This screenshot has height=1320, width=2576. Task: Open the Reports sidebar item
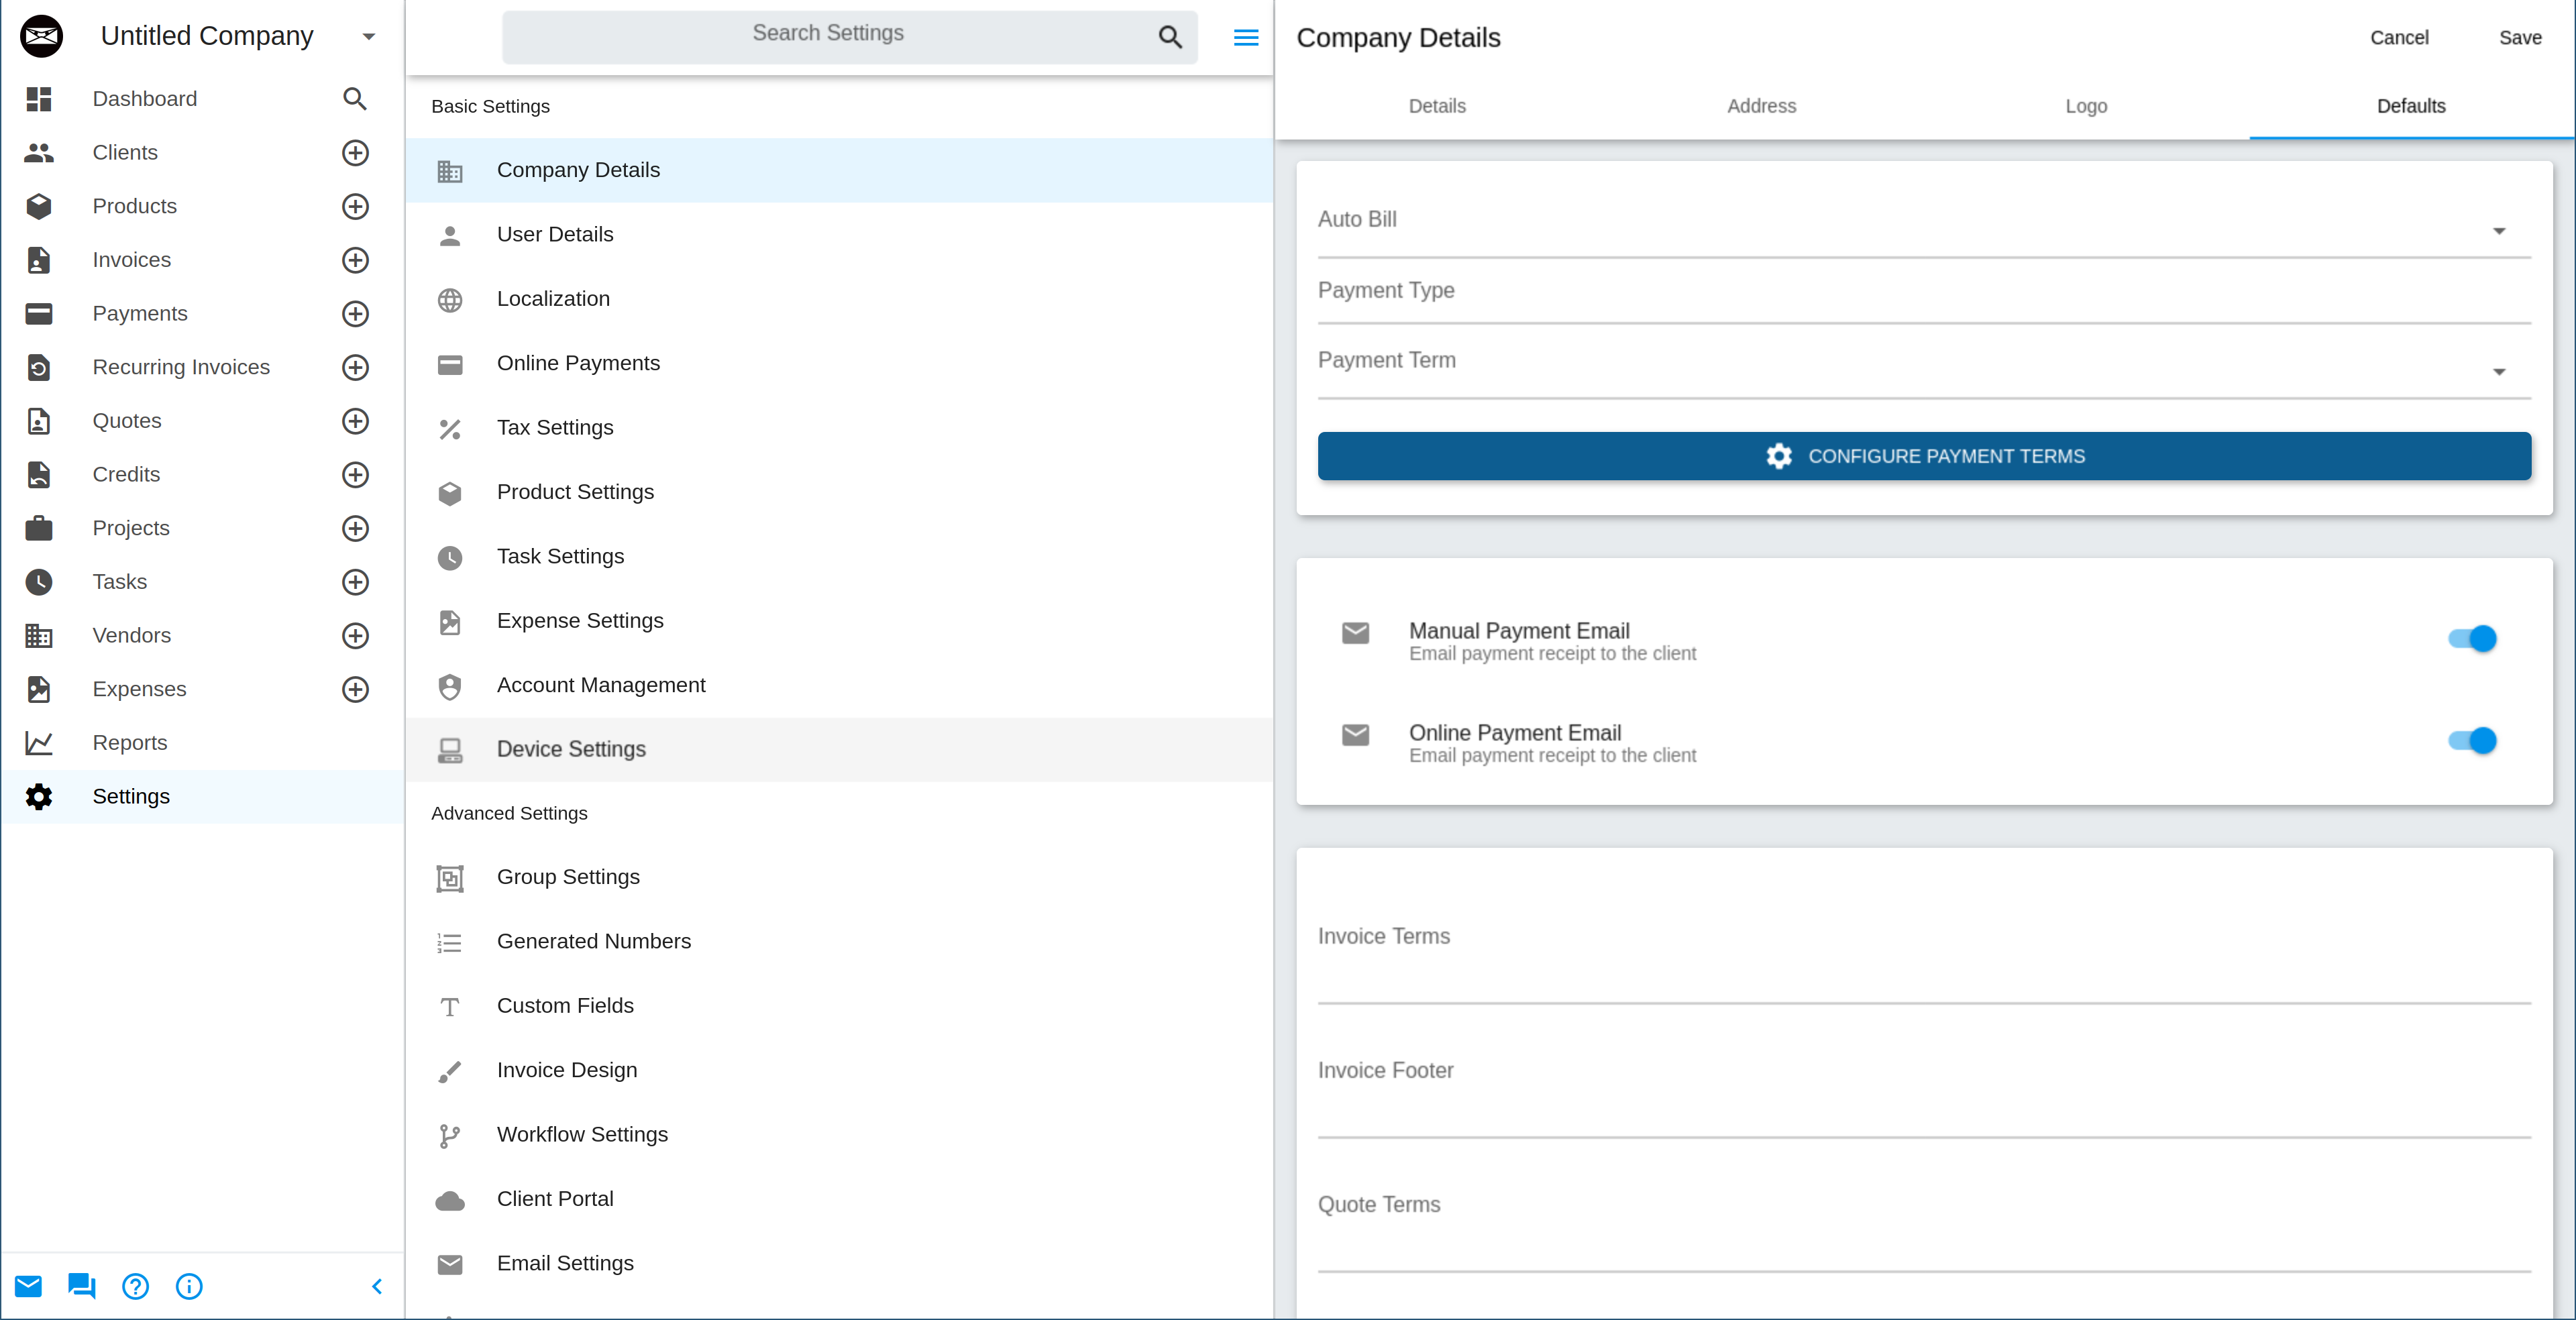pos(202,743)
